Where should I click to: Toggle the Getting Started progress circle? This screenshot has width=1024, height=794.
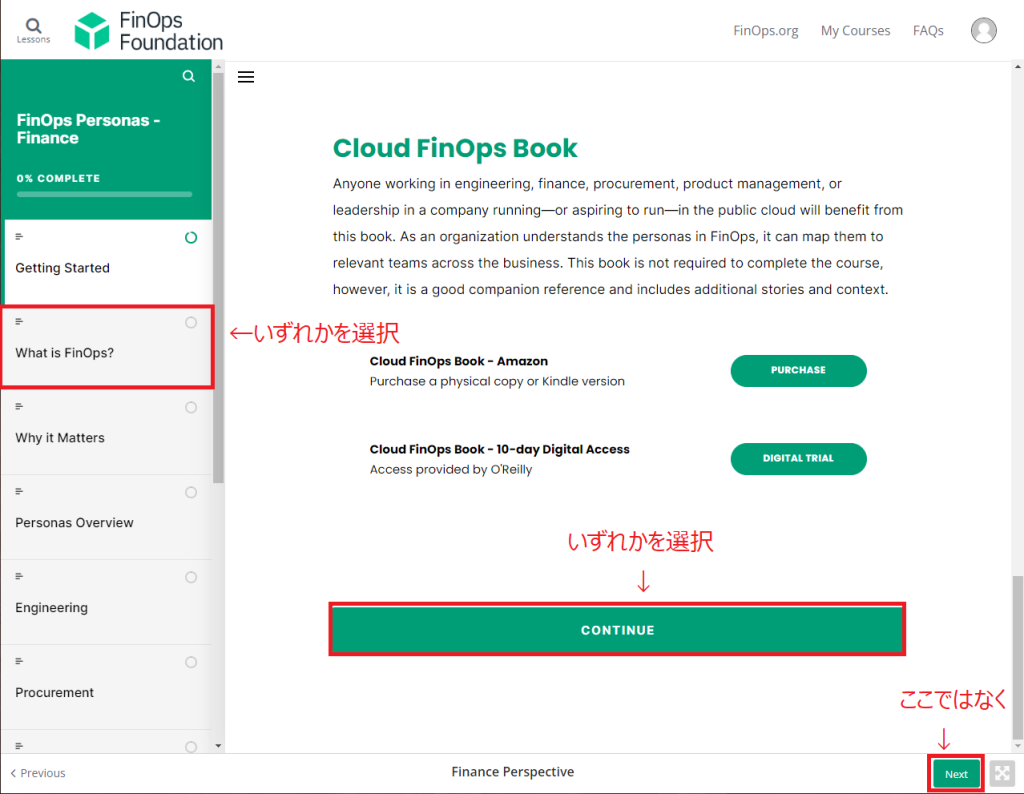coord(190,237)
